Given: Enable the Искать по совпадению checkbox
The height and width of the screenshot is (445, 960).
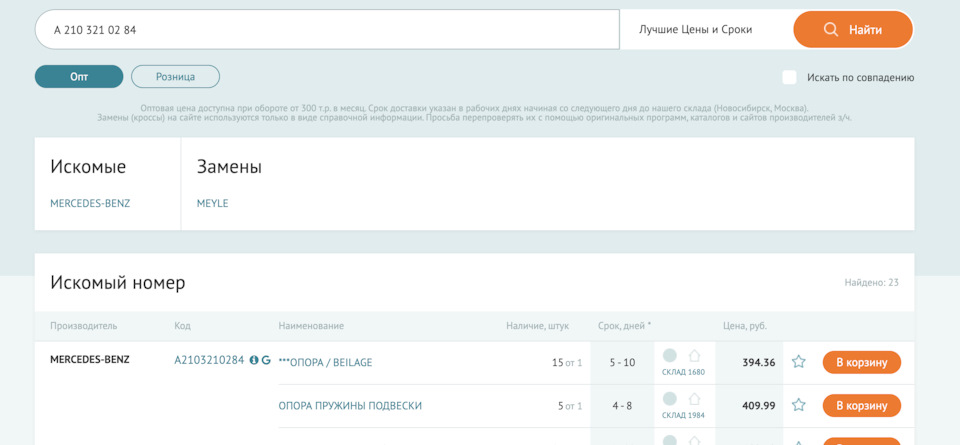Looking at the screenshot, I should pos(790,77).
